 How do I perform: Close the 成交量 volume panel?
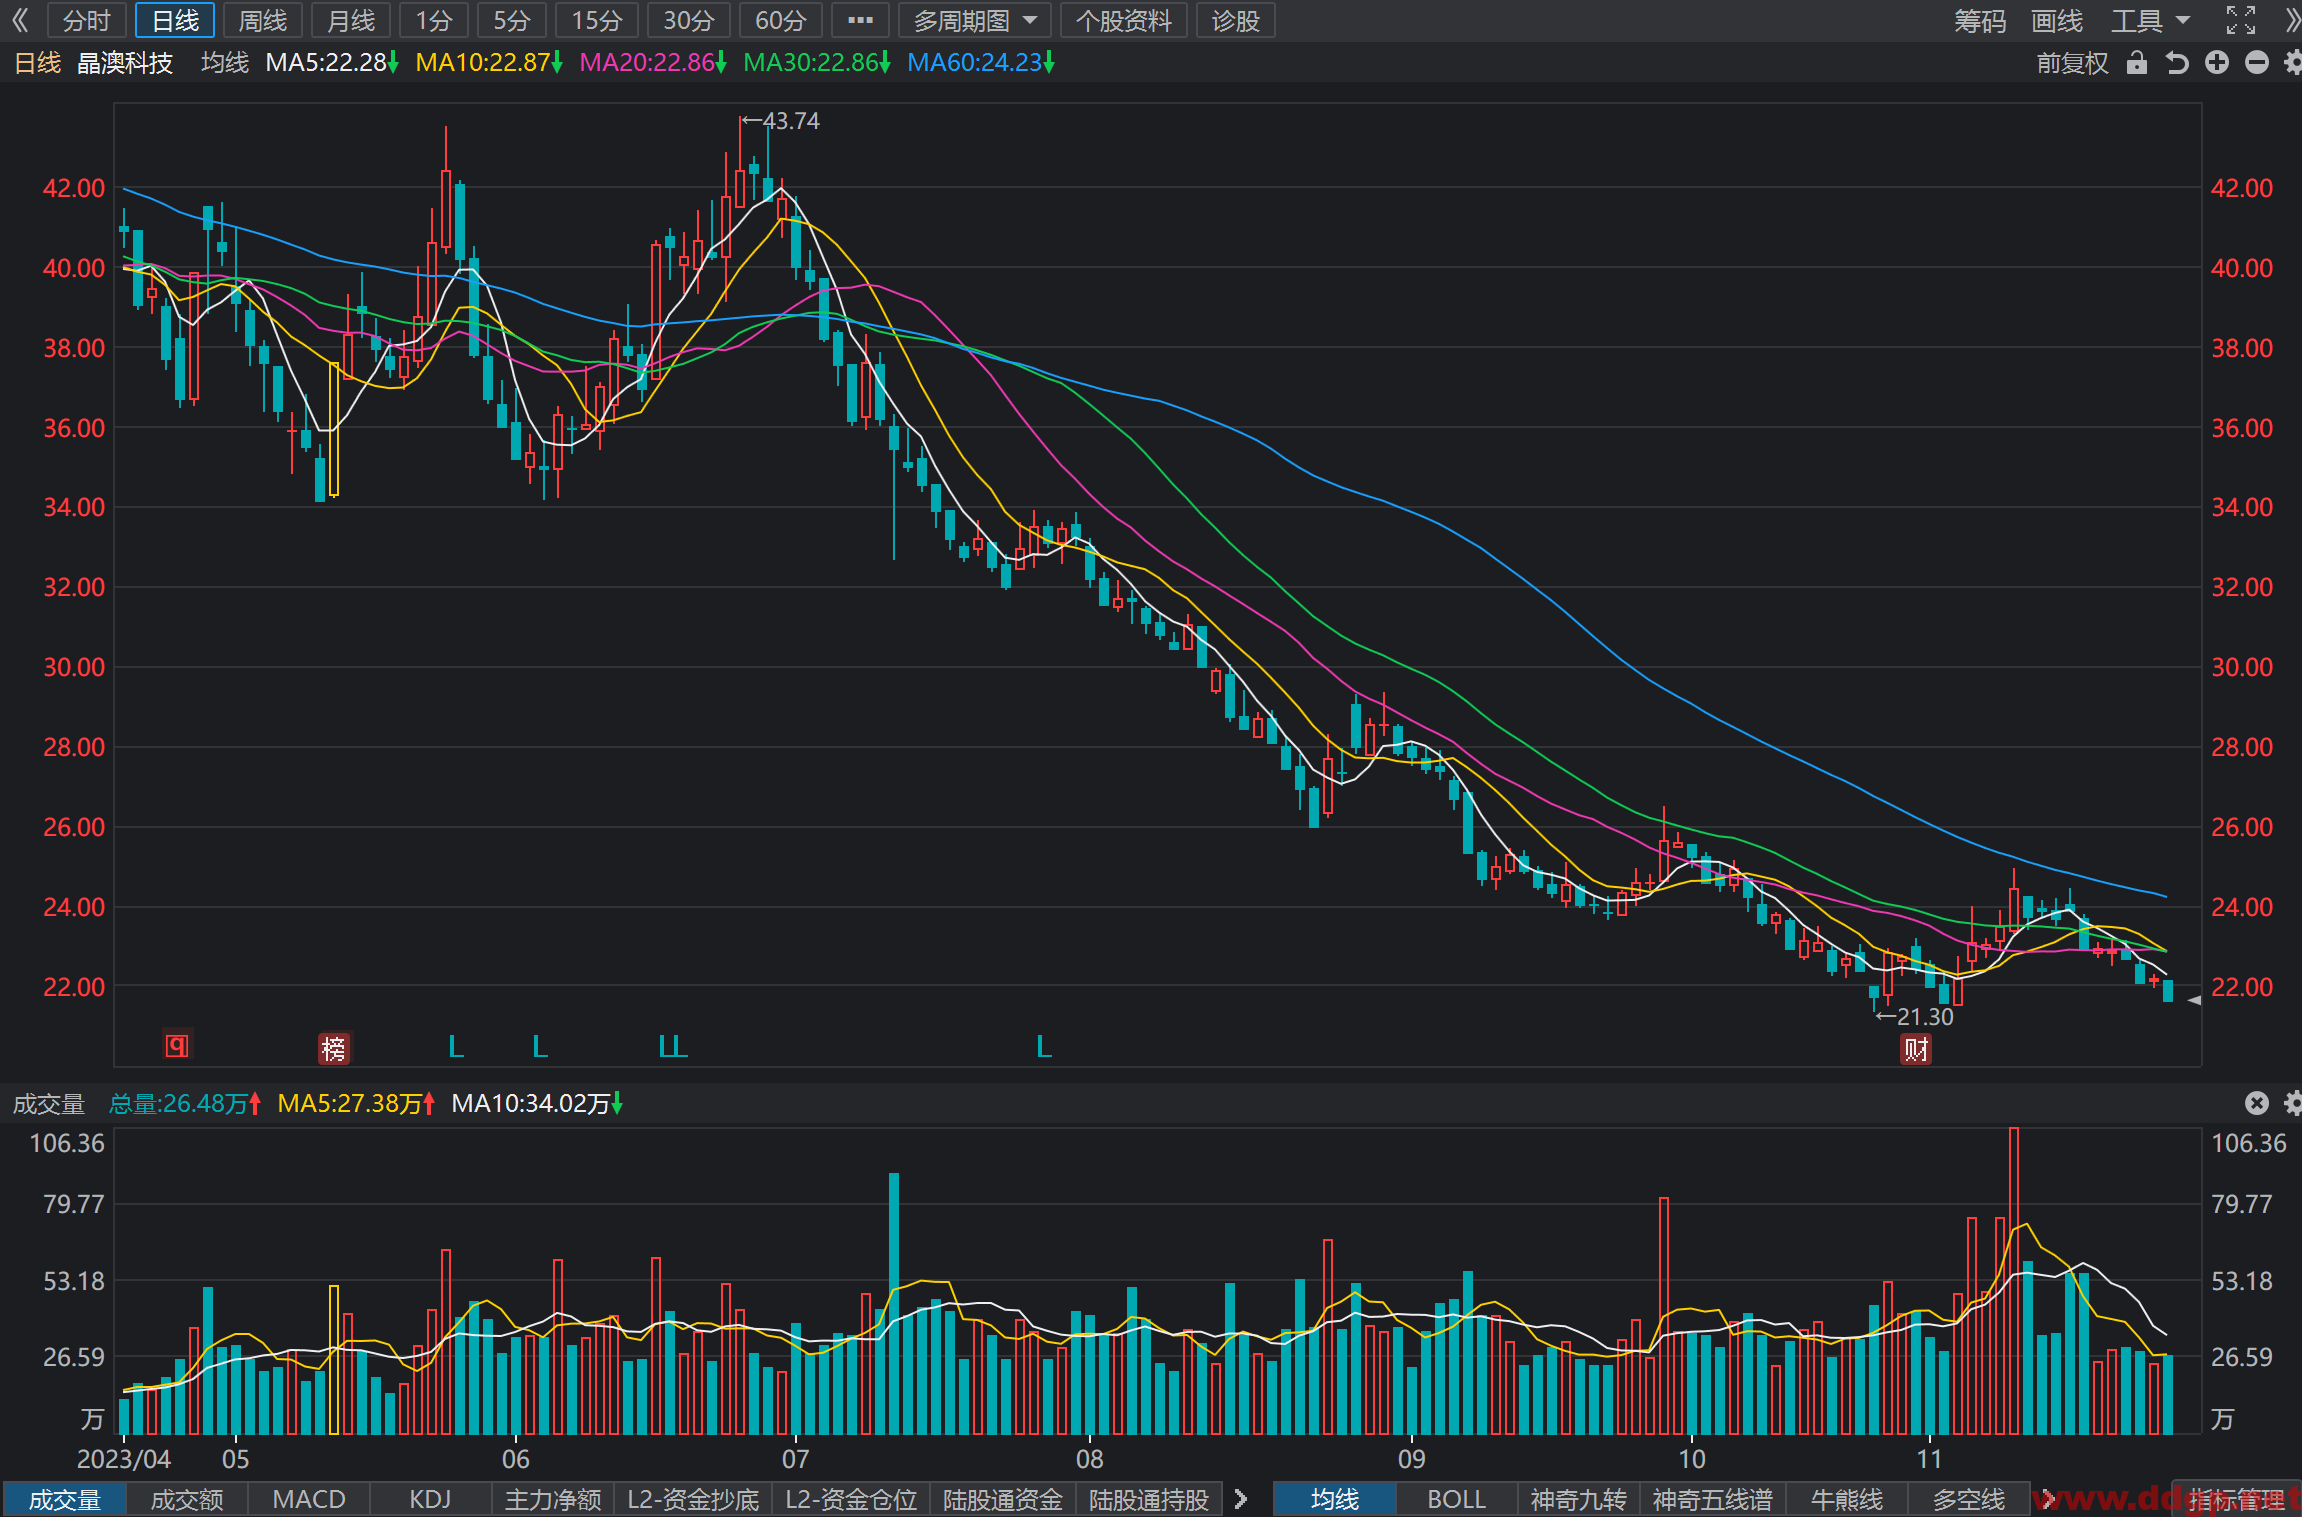pos(2257,1103)
